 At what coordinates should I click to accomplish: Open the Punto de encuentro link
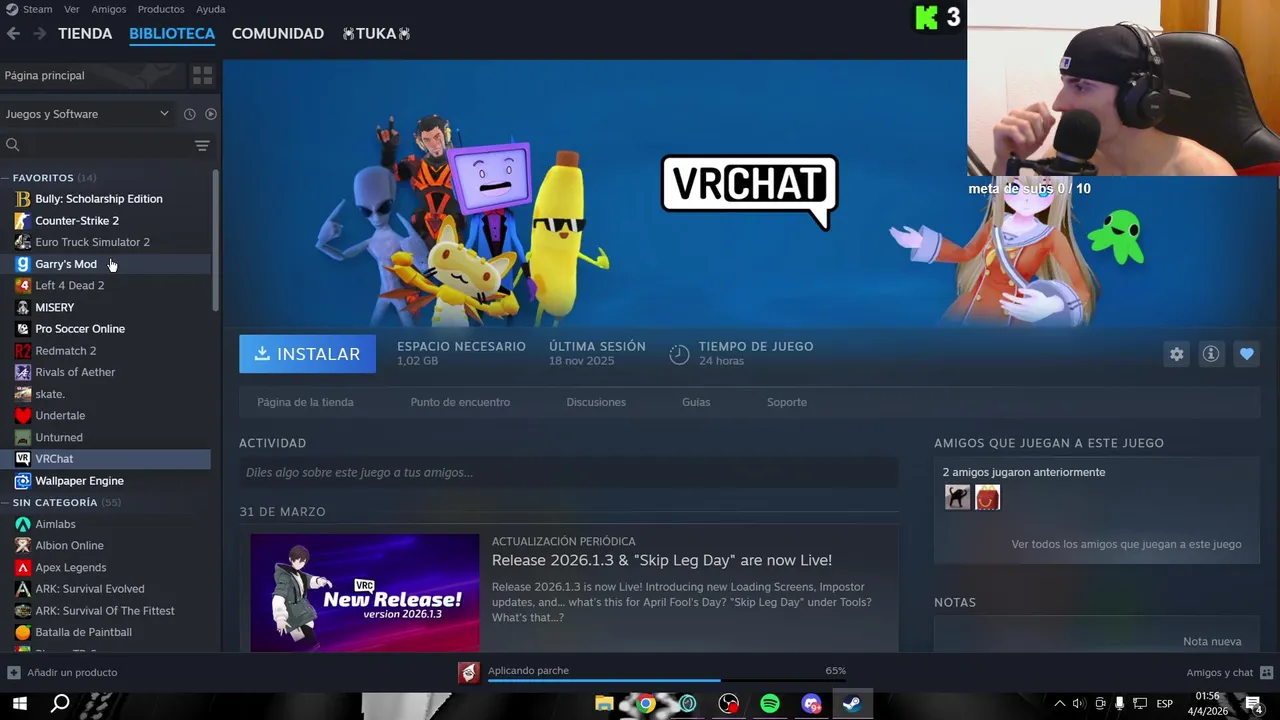(460, 402)
